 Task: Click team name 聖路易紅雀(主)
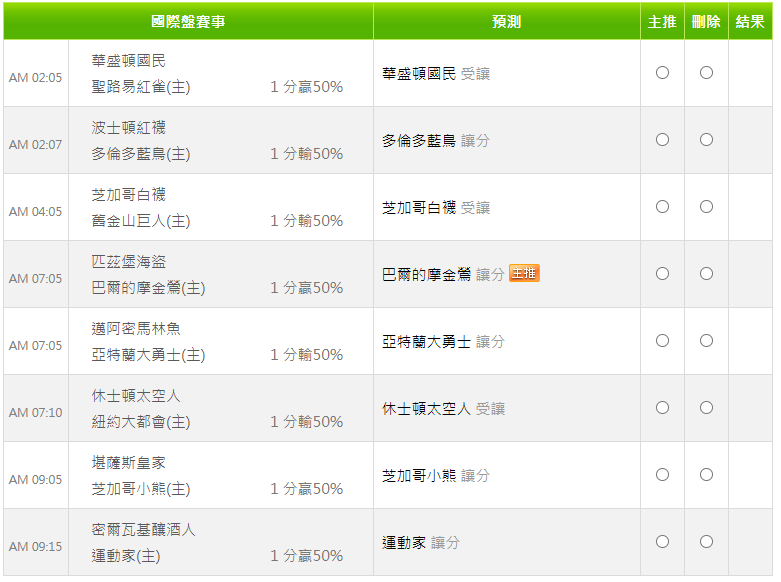point(141,87)
